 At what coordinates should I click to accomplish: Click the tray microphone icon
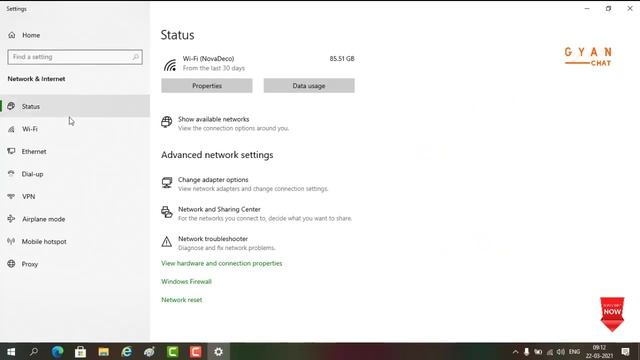coord(527,352)
